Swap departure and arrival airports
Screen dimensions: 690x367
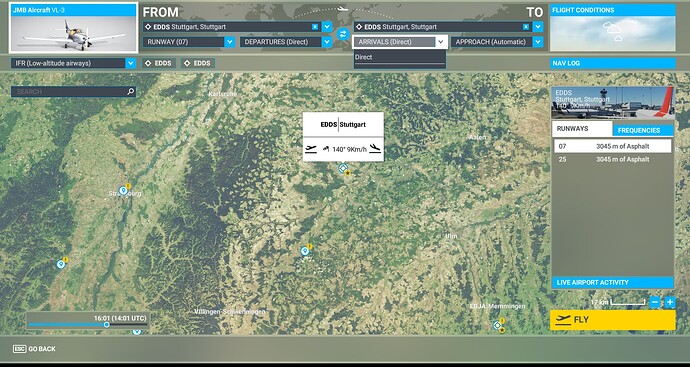click(343, 34)
